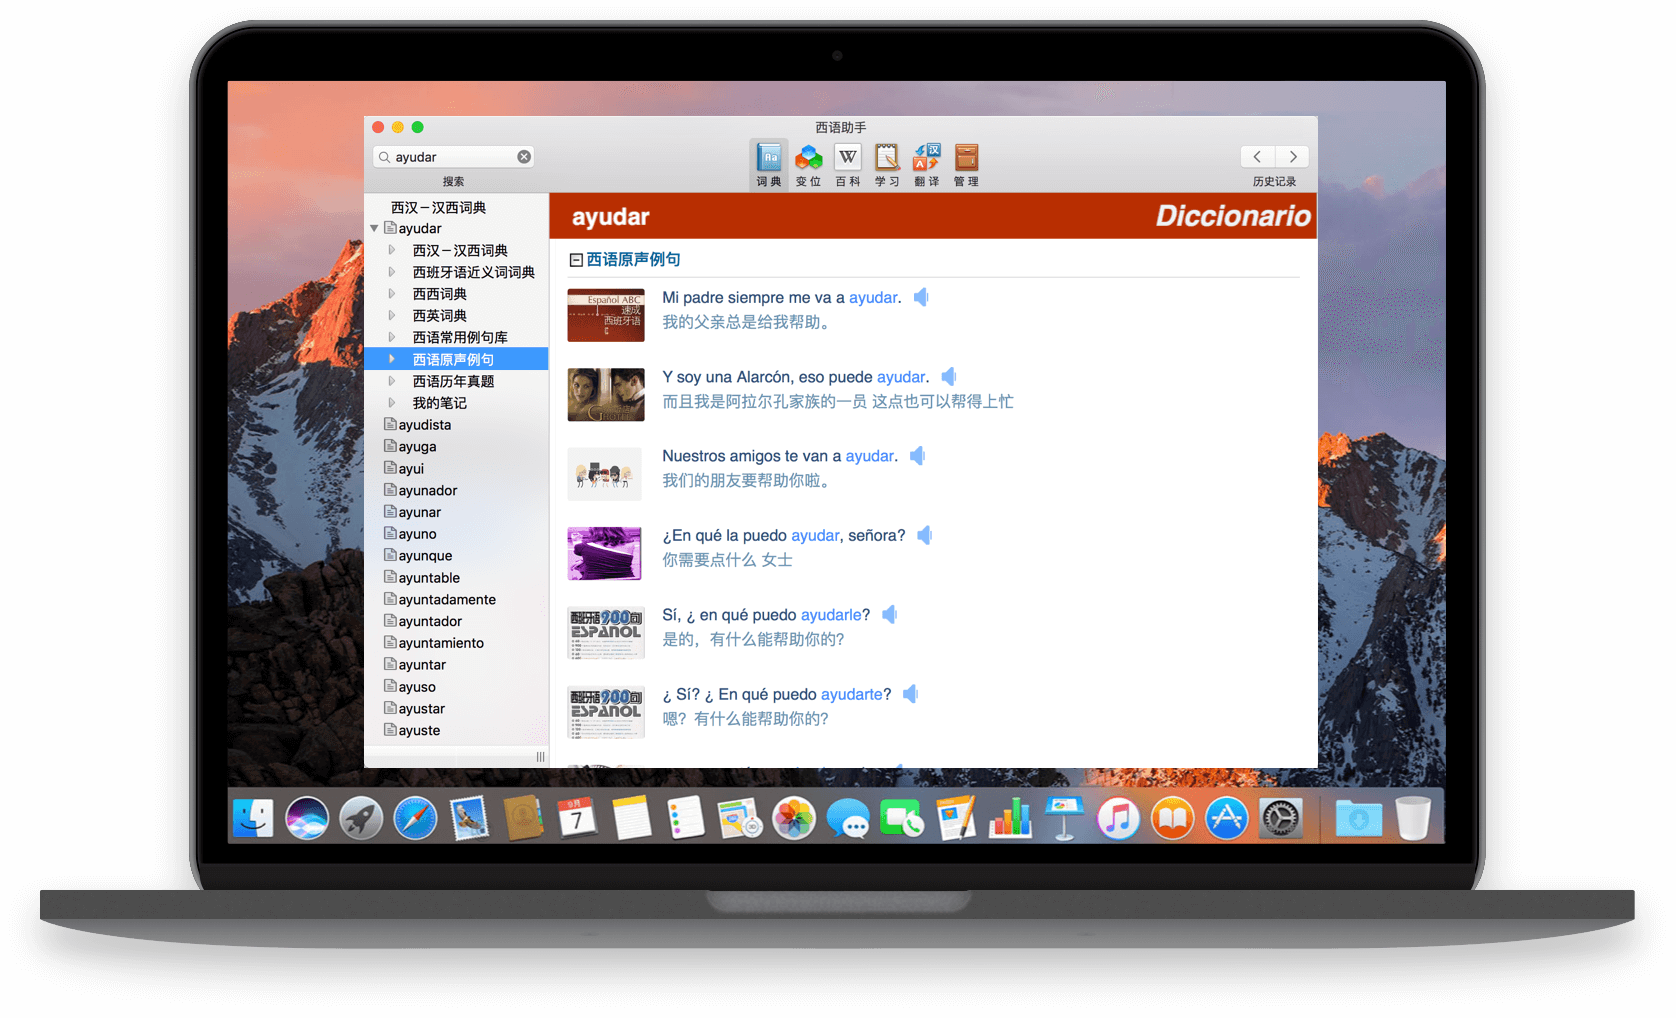Collapse the ayudar tree node

pos(374,229)
